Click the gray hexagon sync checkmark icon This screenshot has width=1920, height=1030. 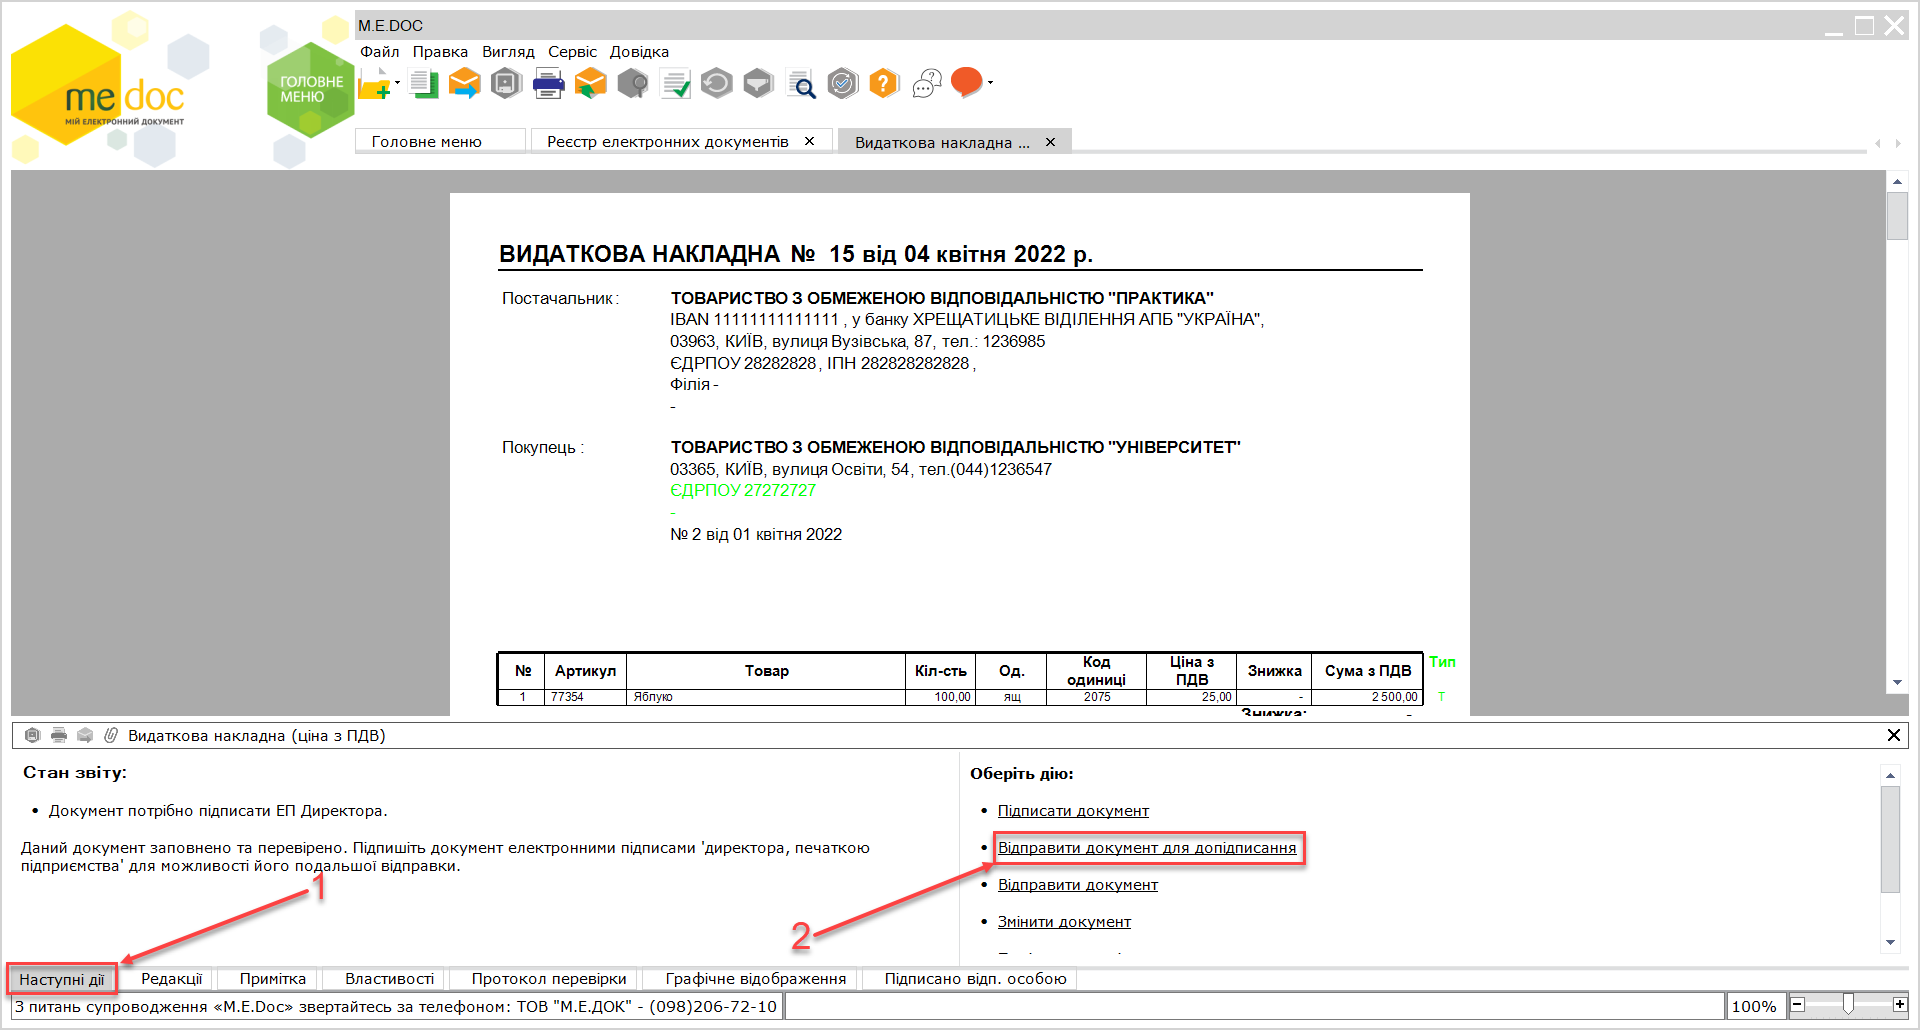point(843,84)
